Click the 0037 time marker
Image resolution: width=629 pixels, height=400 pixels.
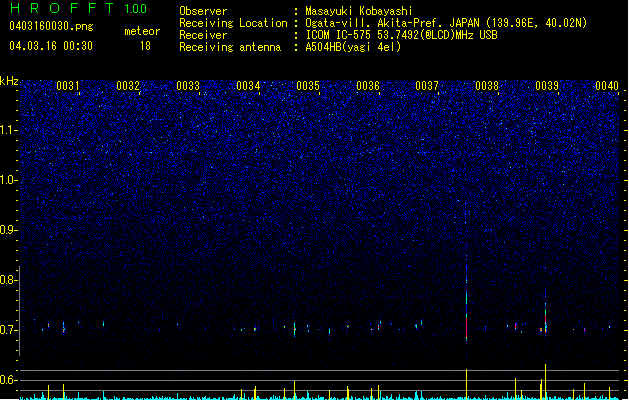point(427,85)
